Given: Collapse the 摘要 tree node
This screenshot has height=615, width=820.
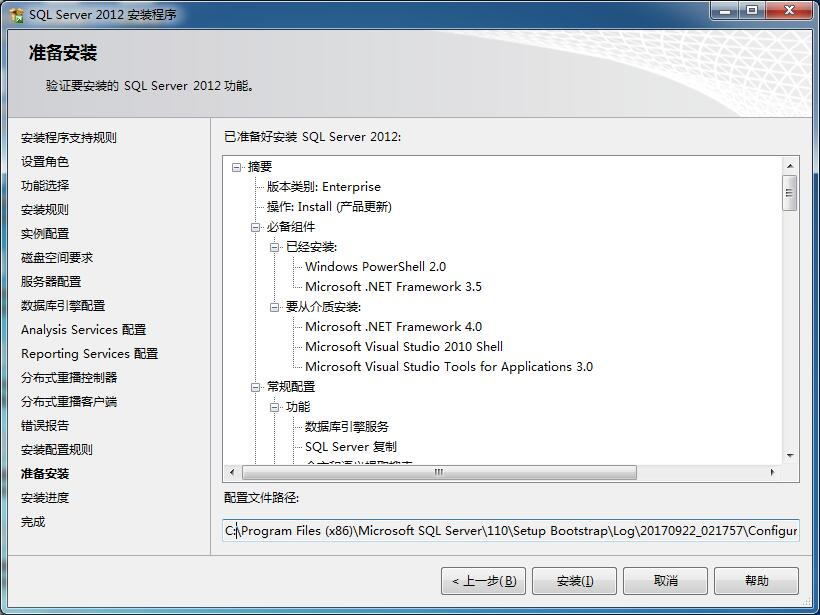Looking at the screenshot, I should [x=236, y=167].
